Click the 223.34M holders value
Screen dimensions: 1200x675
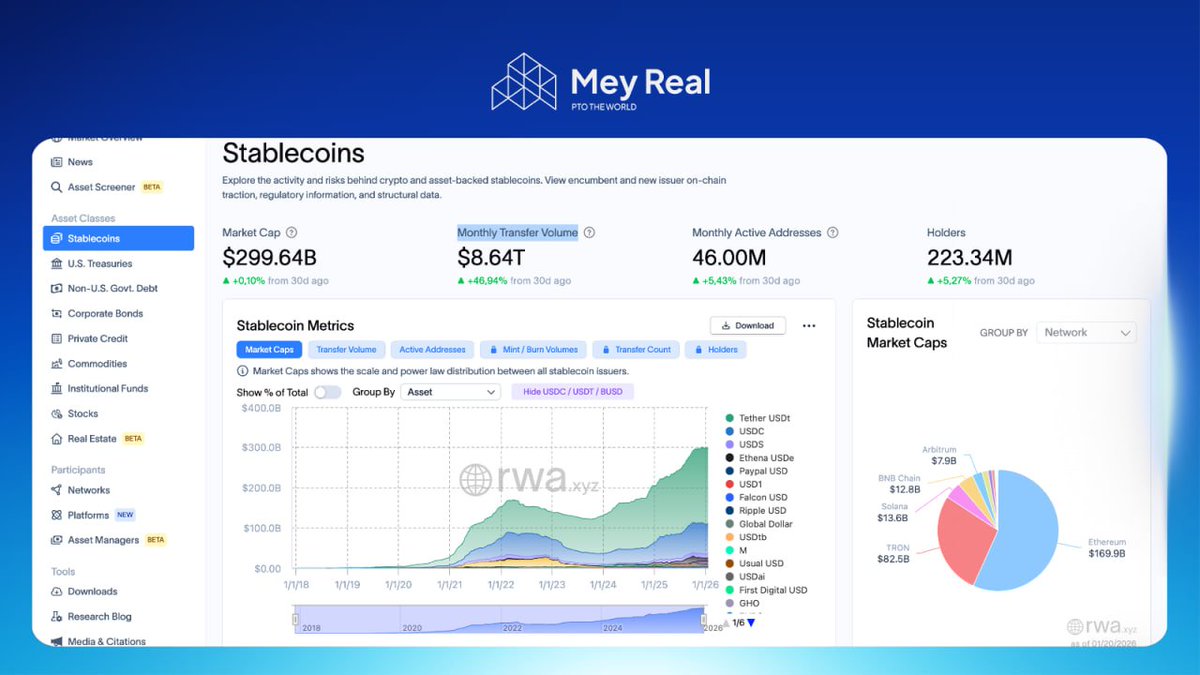pyautogui.click(x=969, y=257)
